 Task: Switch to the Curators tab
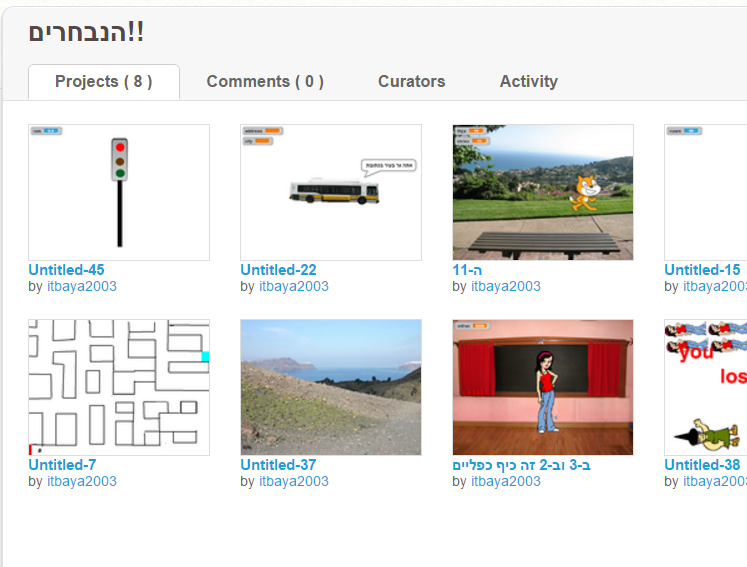(411, 82)
